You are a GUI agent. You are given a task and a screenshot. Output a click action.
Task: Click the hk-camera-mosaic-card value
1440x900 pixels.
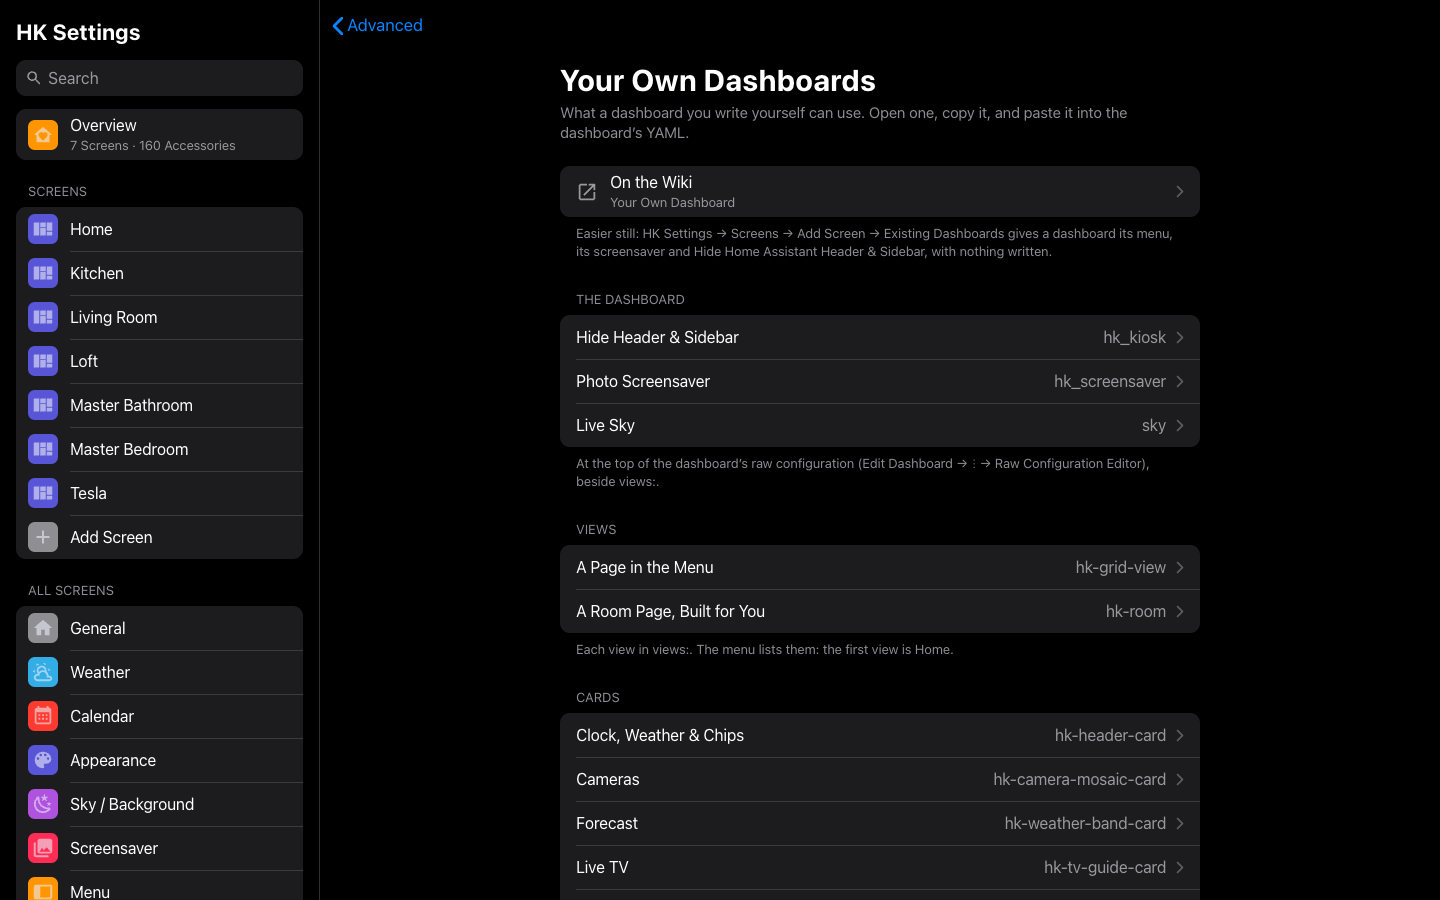1079,780
